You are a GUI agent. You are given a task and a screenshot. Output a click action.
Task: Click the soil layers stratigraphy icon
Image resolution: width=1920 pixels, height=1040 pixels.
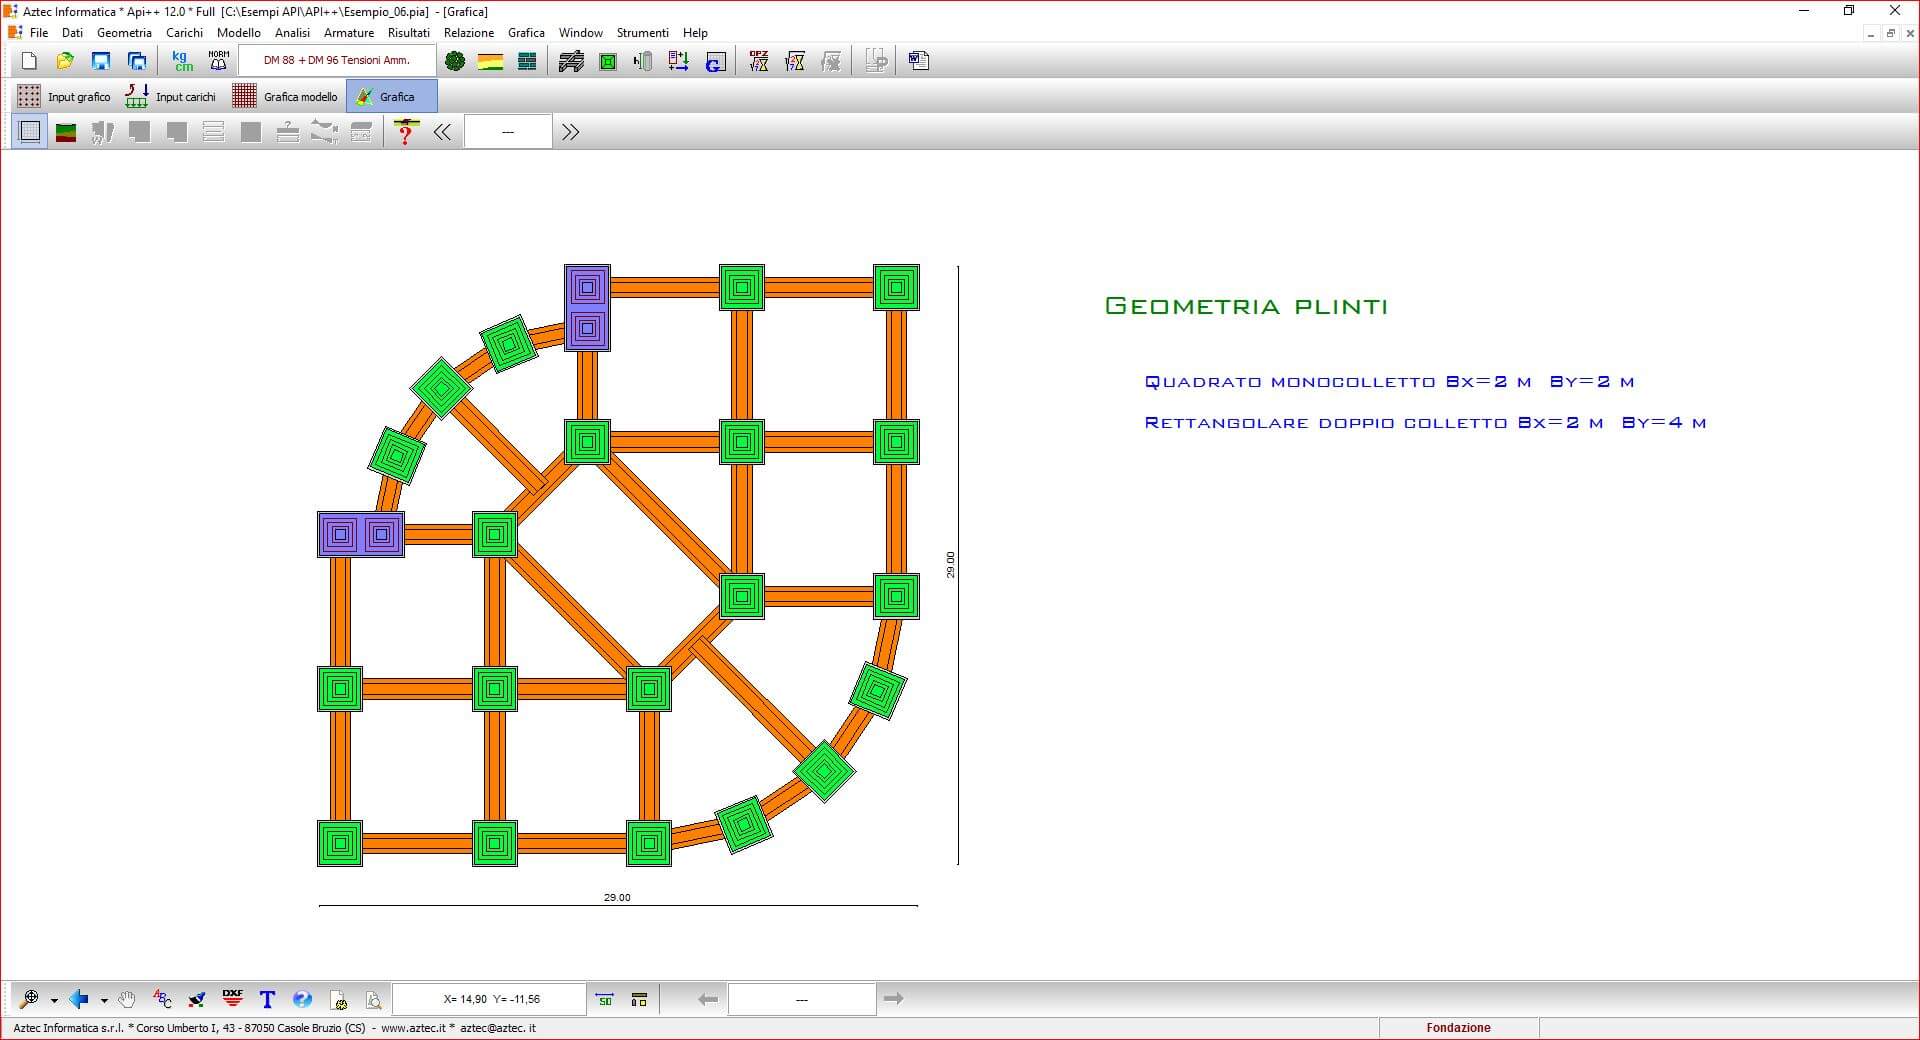(490, 62)
